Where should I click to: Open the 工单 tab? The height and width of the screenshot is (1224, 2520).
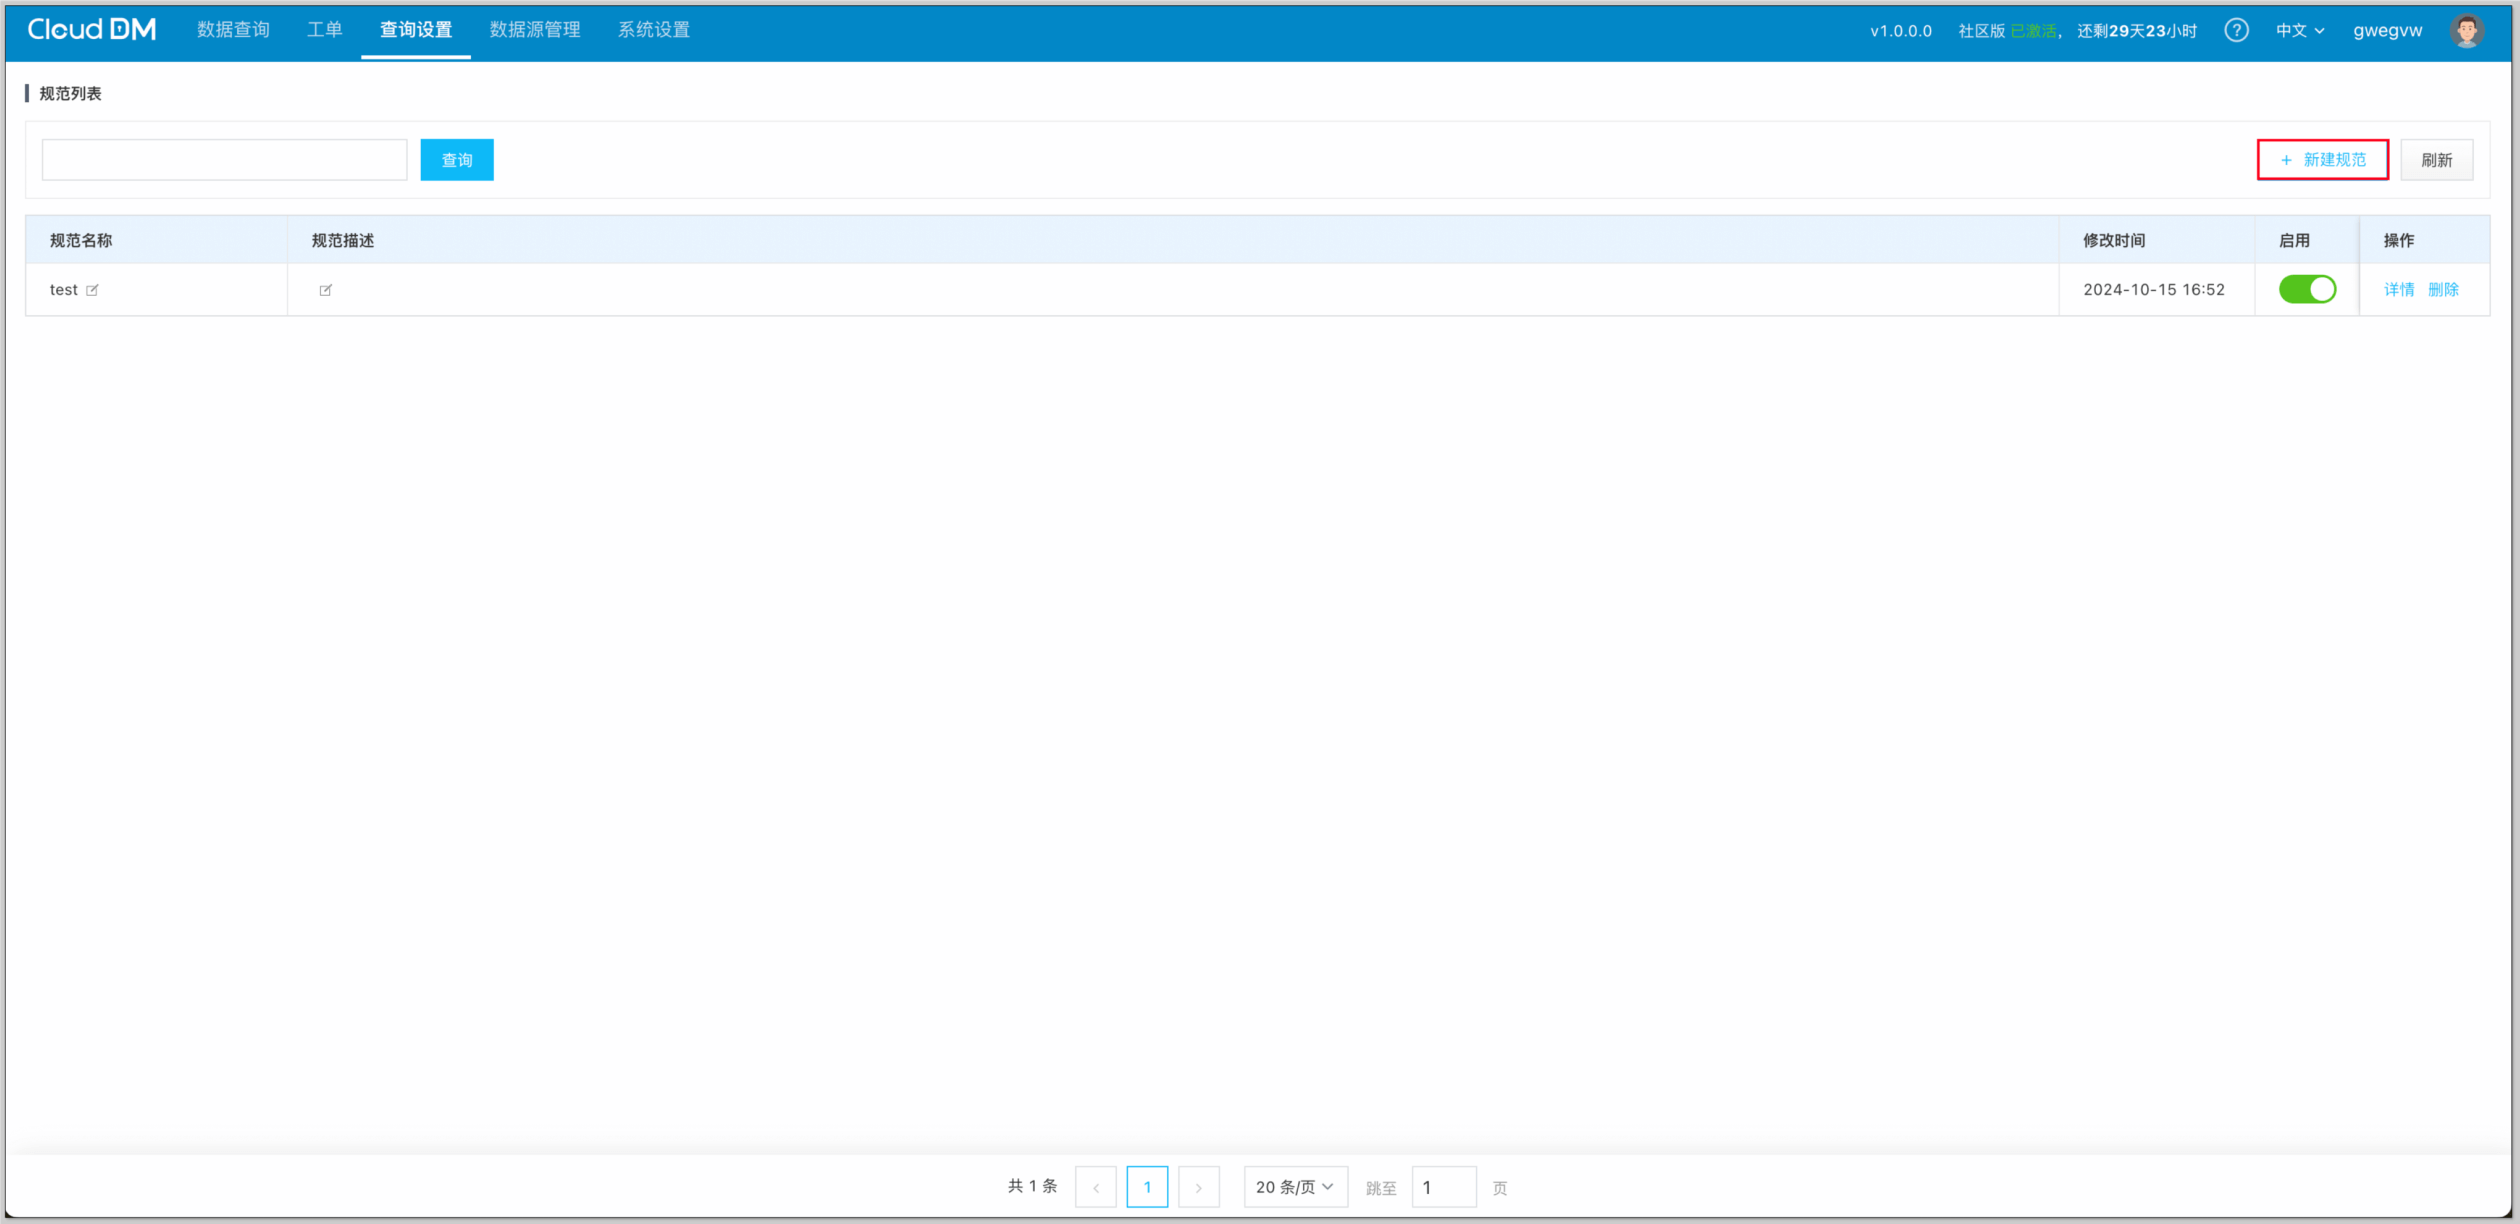coord(324,30)
